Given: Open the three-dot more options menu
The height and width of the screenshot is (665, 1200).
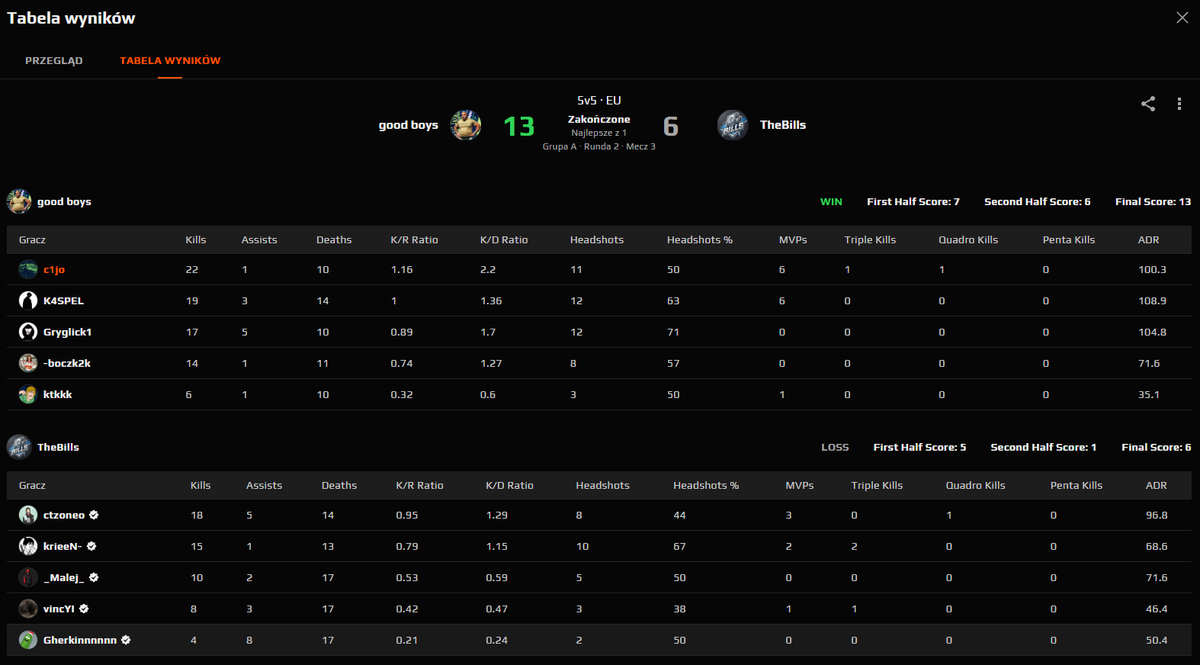Looking at the screenshot, I should 1179,104.
